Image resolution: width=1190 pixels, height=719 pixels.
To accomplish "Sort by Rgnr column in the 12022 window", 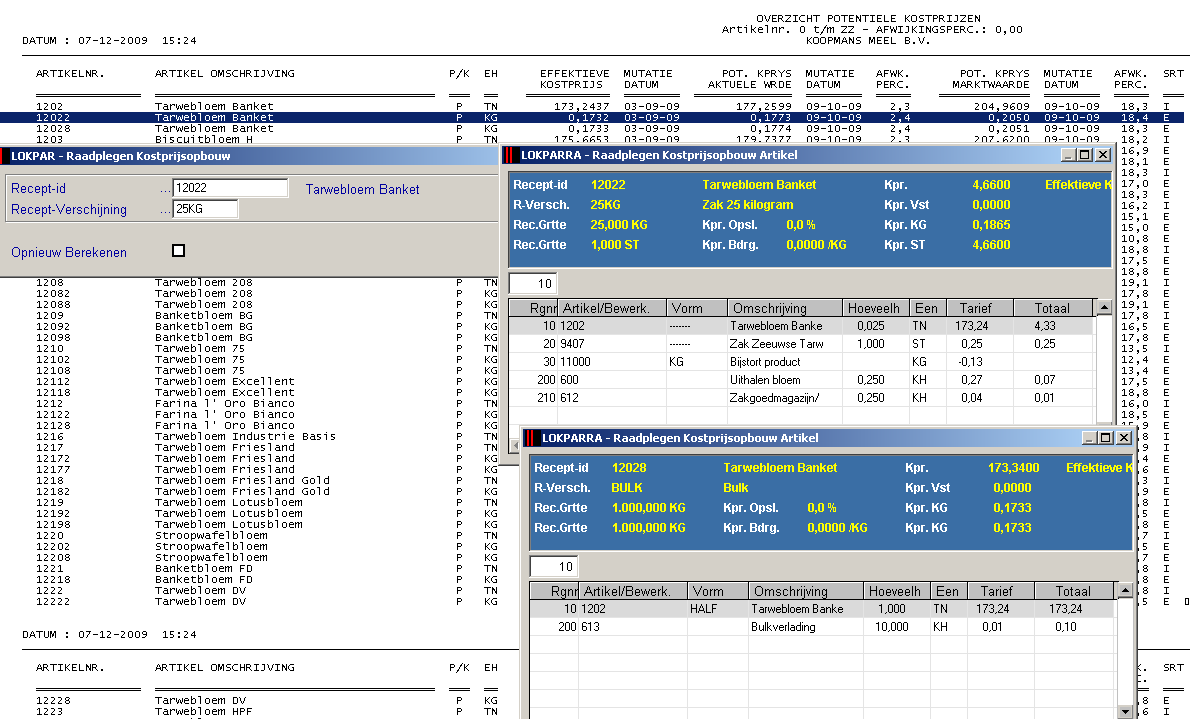I will pyautogui.click(x=534, y=308).
